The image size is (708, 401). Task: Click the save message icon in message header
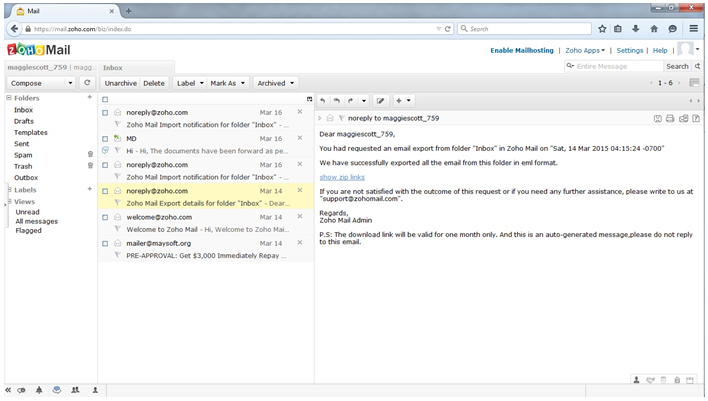click(x=658, y=118)
